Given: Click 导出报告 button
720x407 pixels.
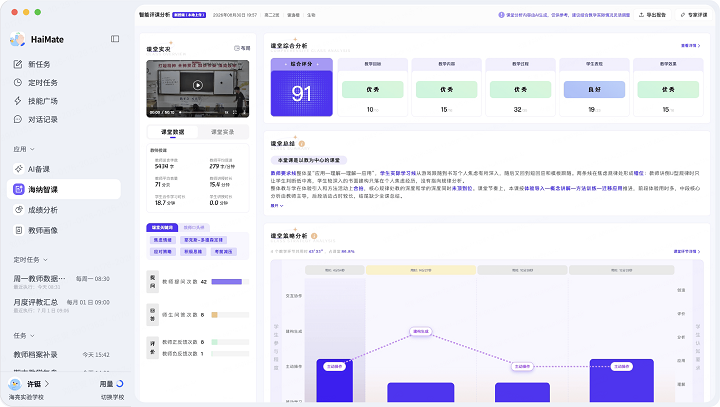Looking at the screenshot, I should [652, 15].
